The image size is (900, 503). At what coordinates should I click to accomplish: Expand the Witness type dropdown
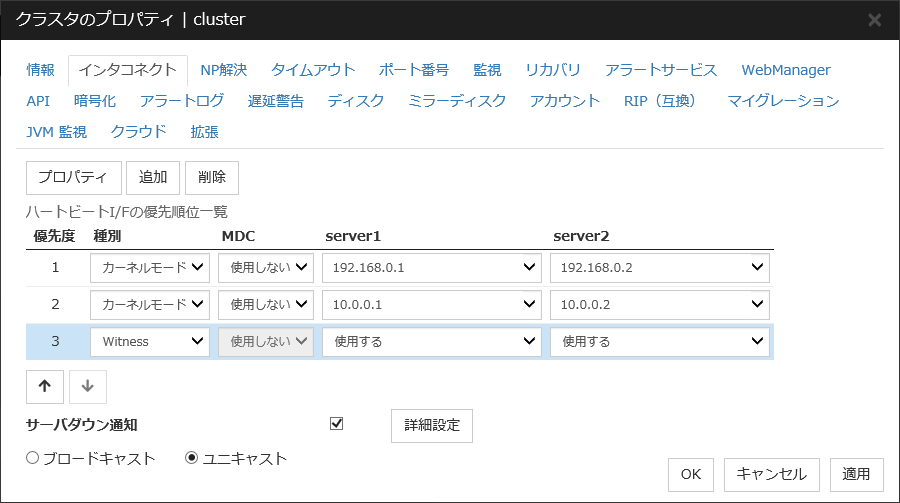(x=149, y=341)
